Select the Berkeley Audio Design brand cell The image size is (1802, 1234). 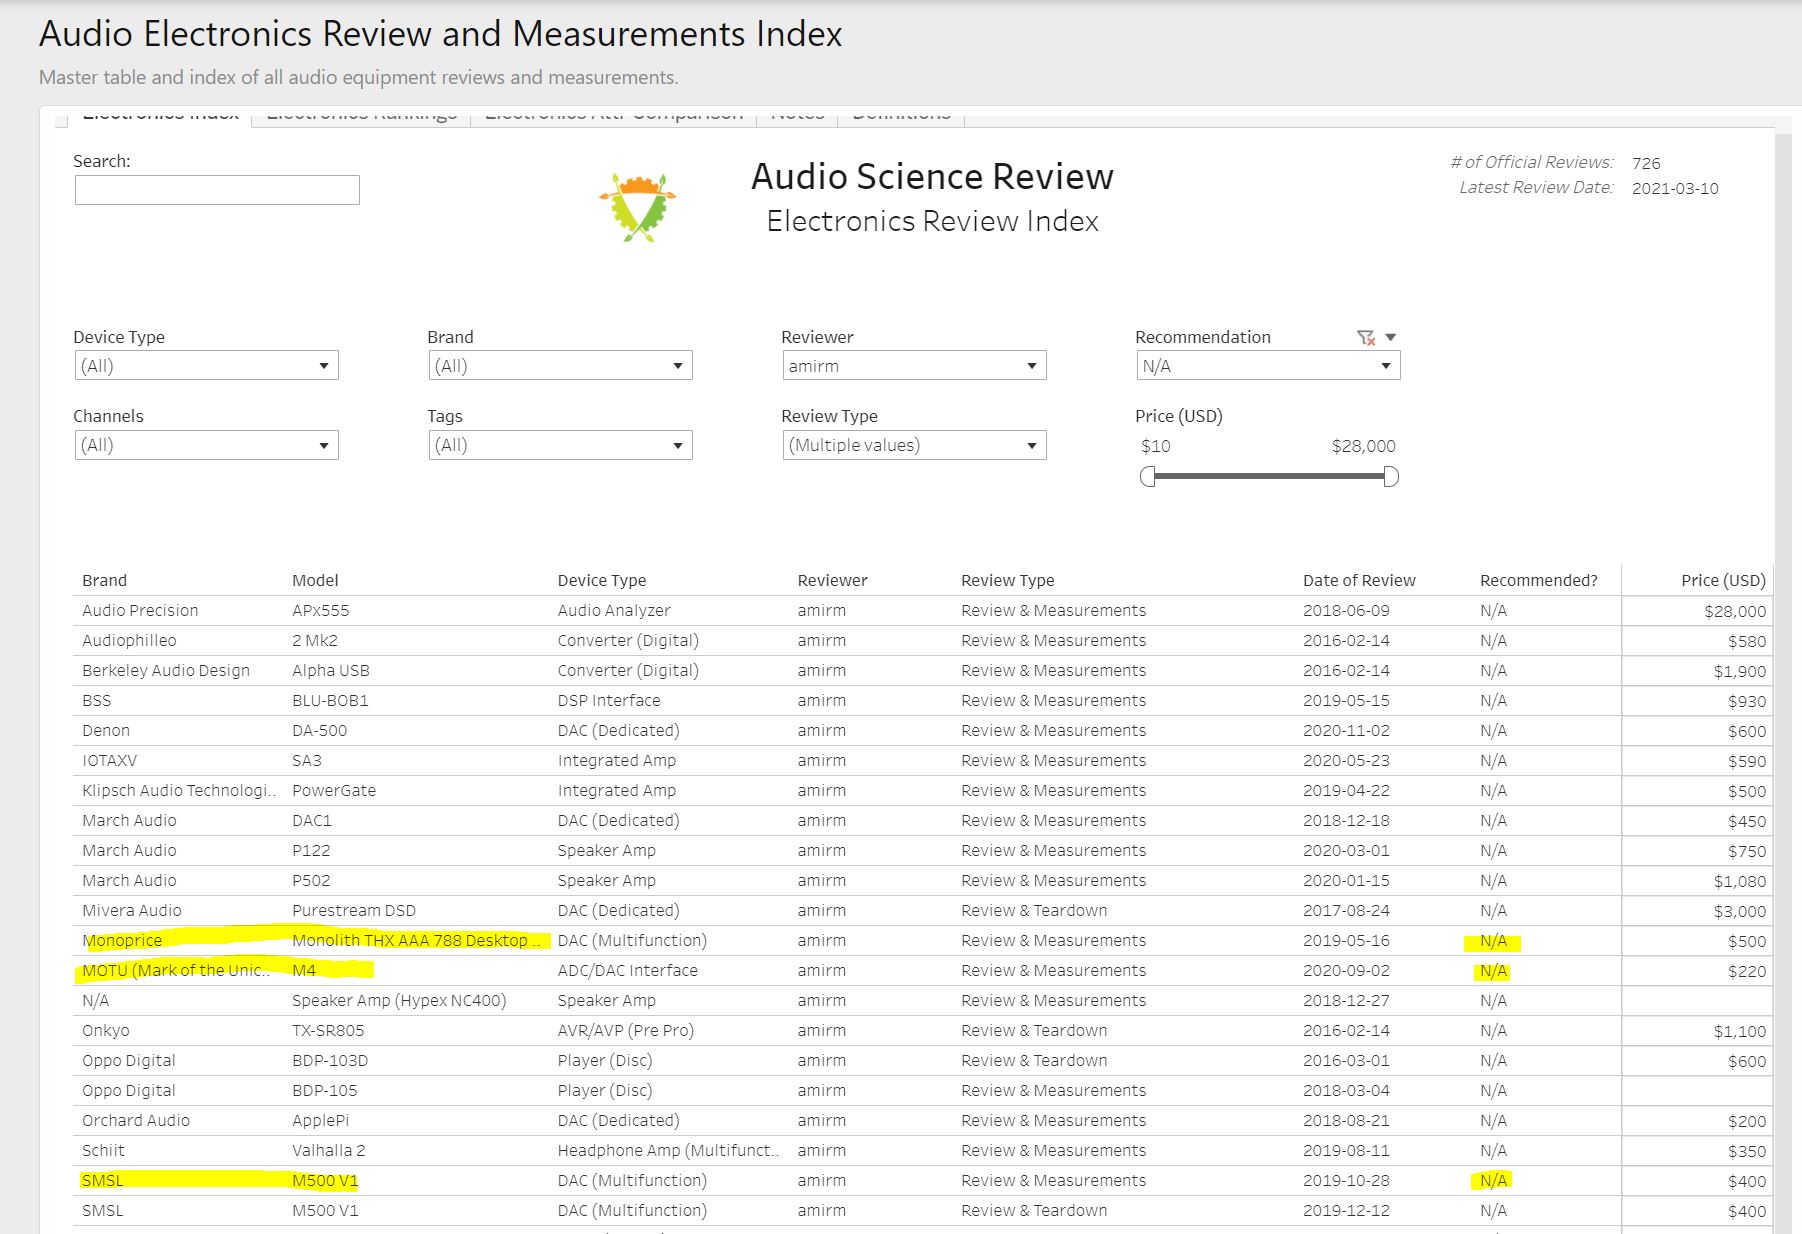point(166,670)
